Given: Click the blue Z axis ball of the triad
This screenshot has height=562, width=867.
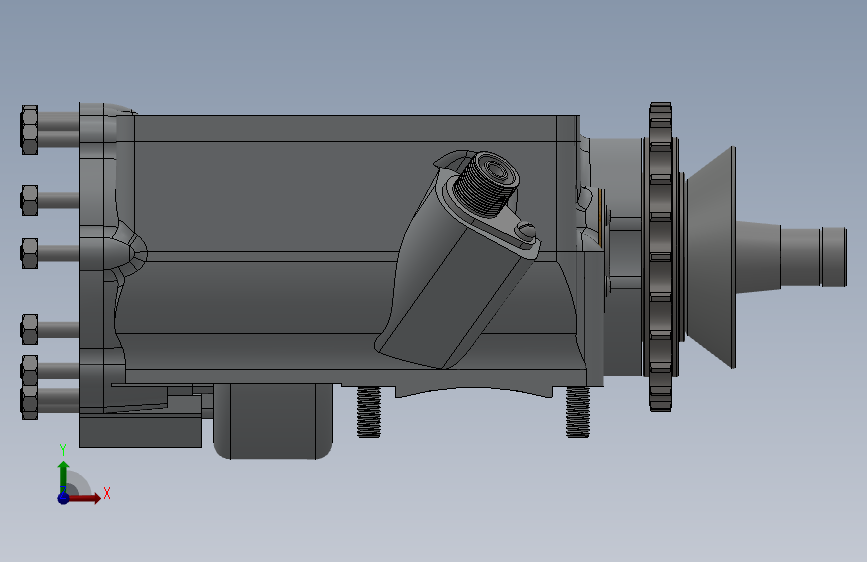Looking at the screenshot, I should tap(63, 498).
